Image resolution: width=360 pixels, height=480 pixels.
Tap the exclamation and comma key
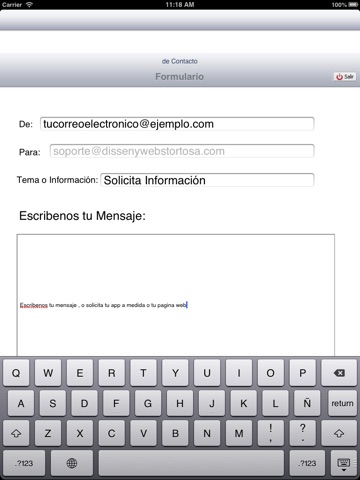coord(271,433)
